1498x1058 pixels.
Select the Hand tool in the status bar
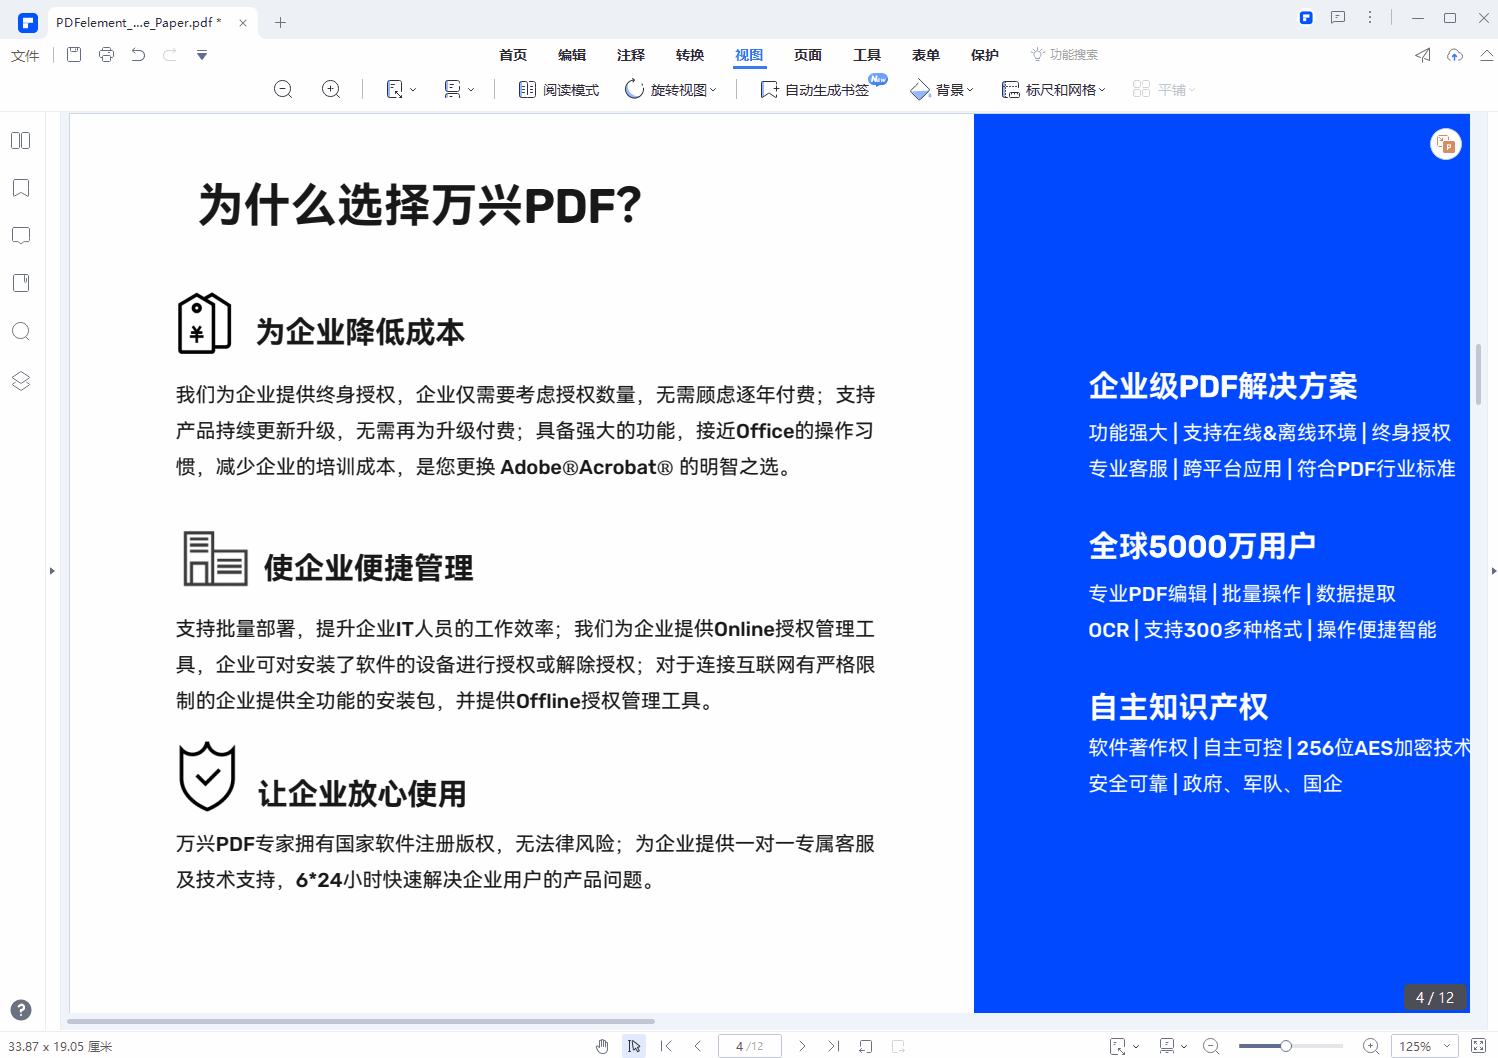(601, 1045)
